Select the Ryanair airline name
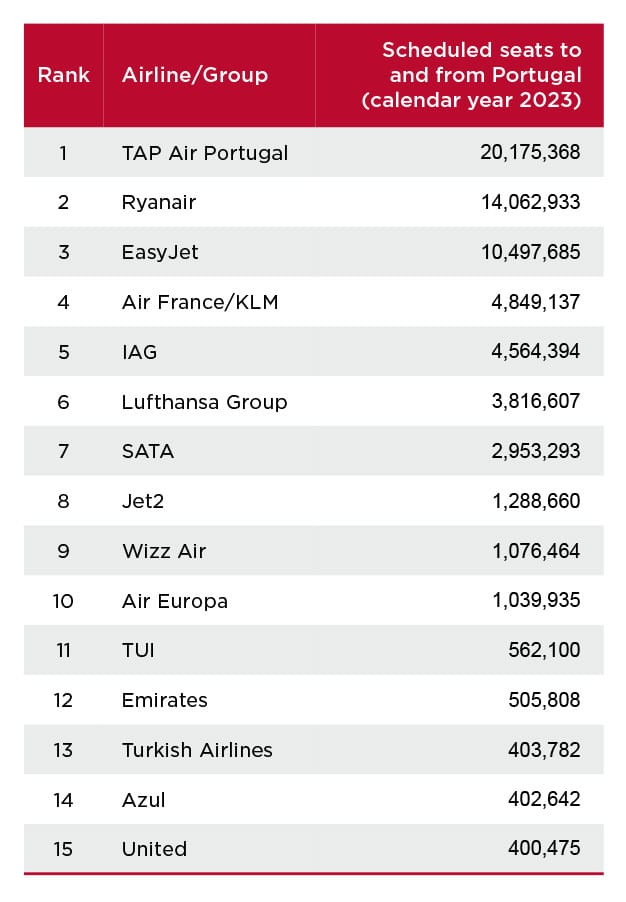Image resolution: width=626 pixels, height=902 pixels. coord(159,203)
